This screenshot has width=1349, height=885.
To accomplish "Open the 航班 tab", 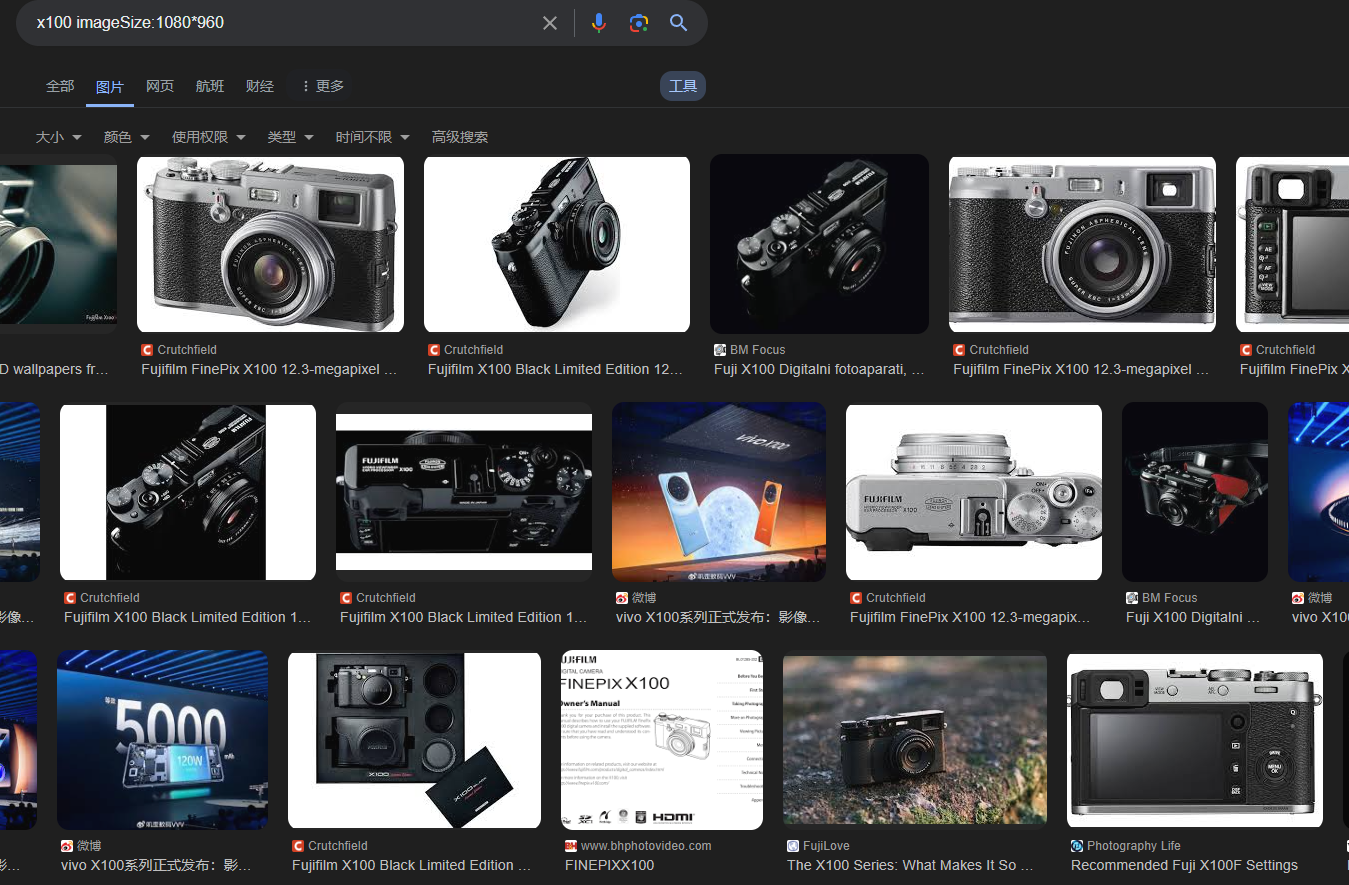I will 210,86.
